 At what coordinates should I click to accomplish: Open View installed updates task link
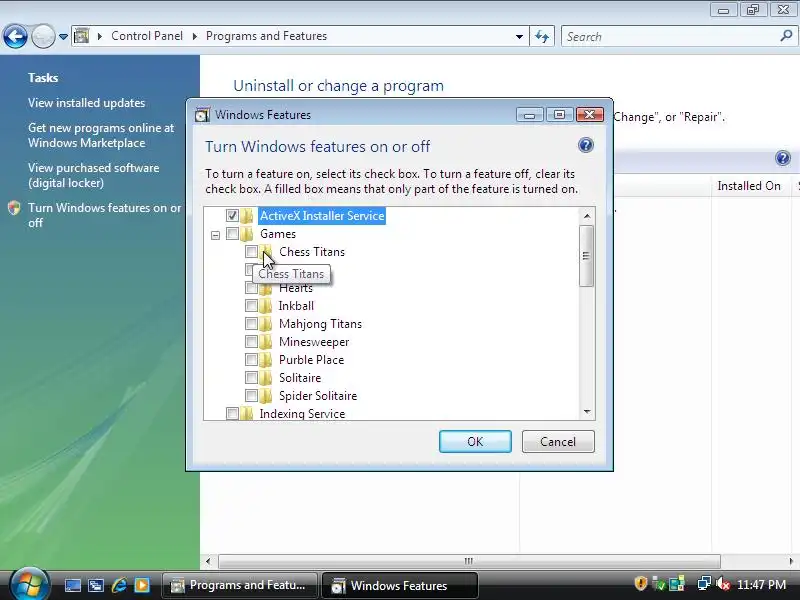pos(87,103)
